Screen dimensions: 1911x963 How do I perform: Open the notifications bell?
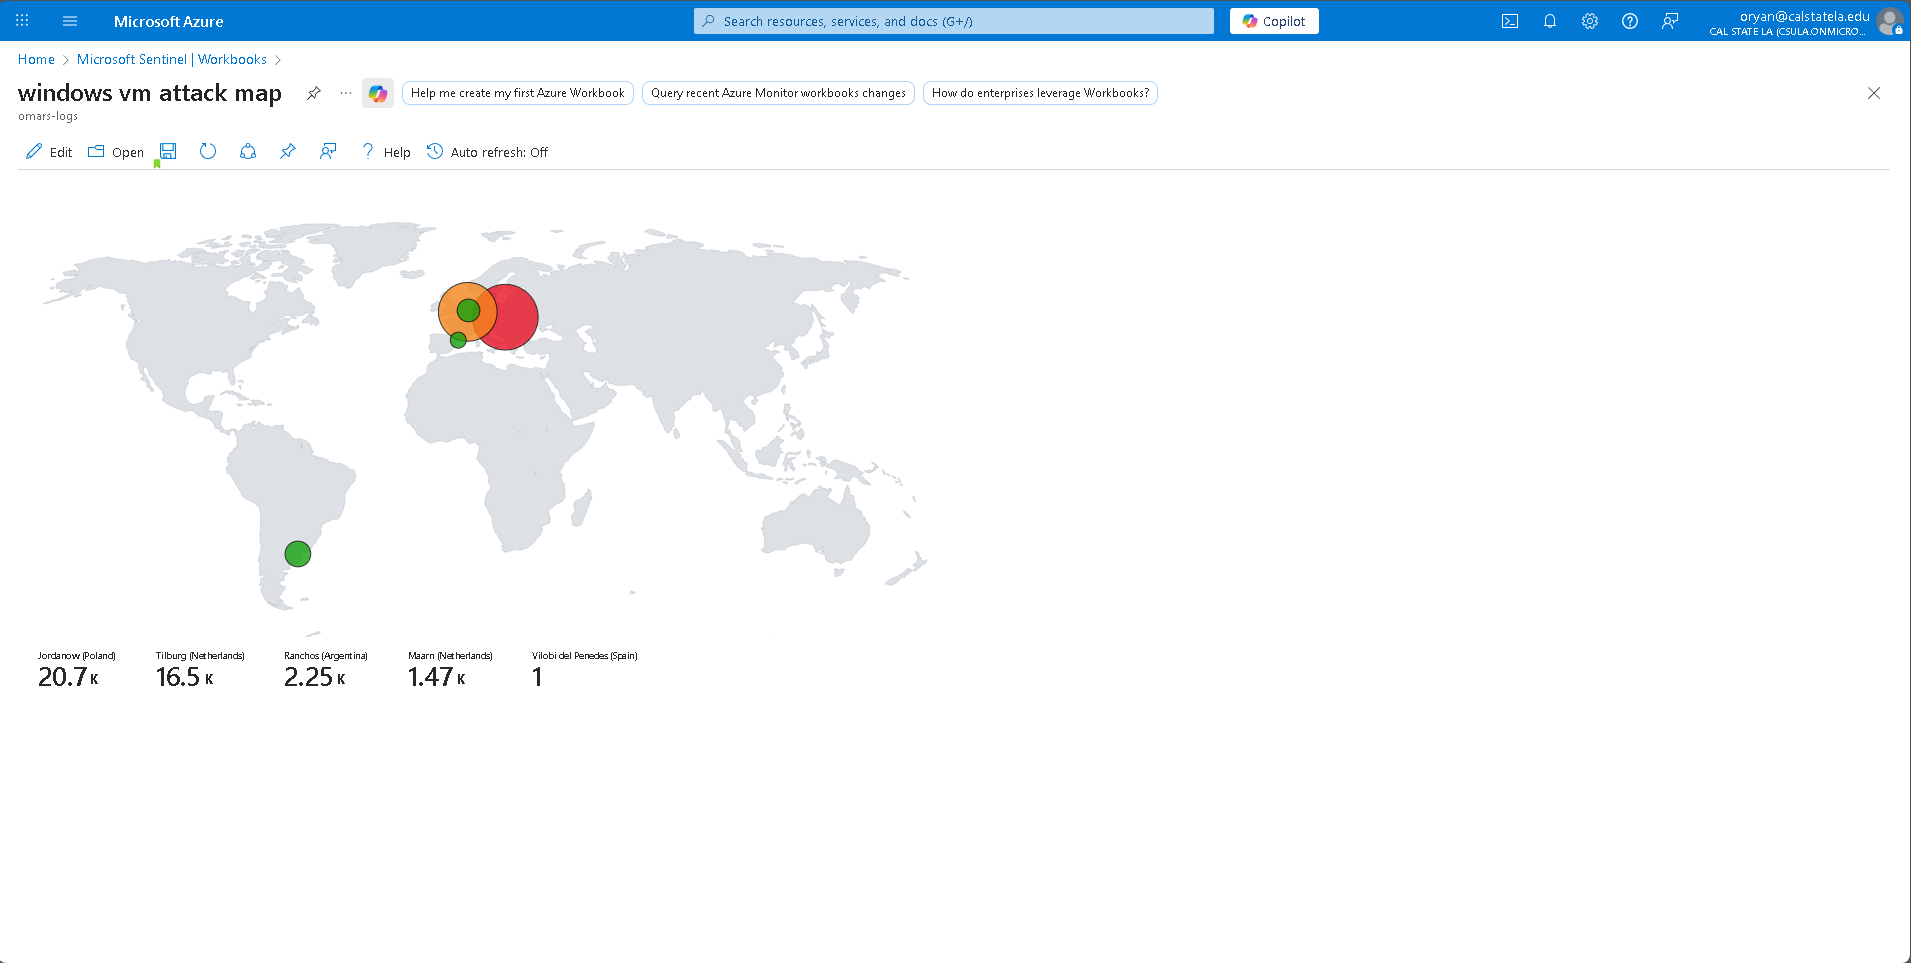[1550, 21]
